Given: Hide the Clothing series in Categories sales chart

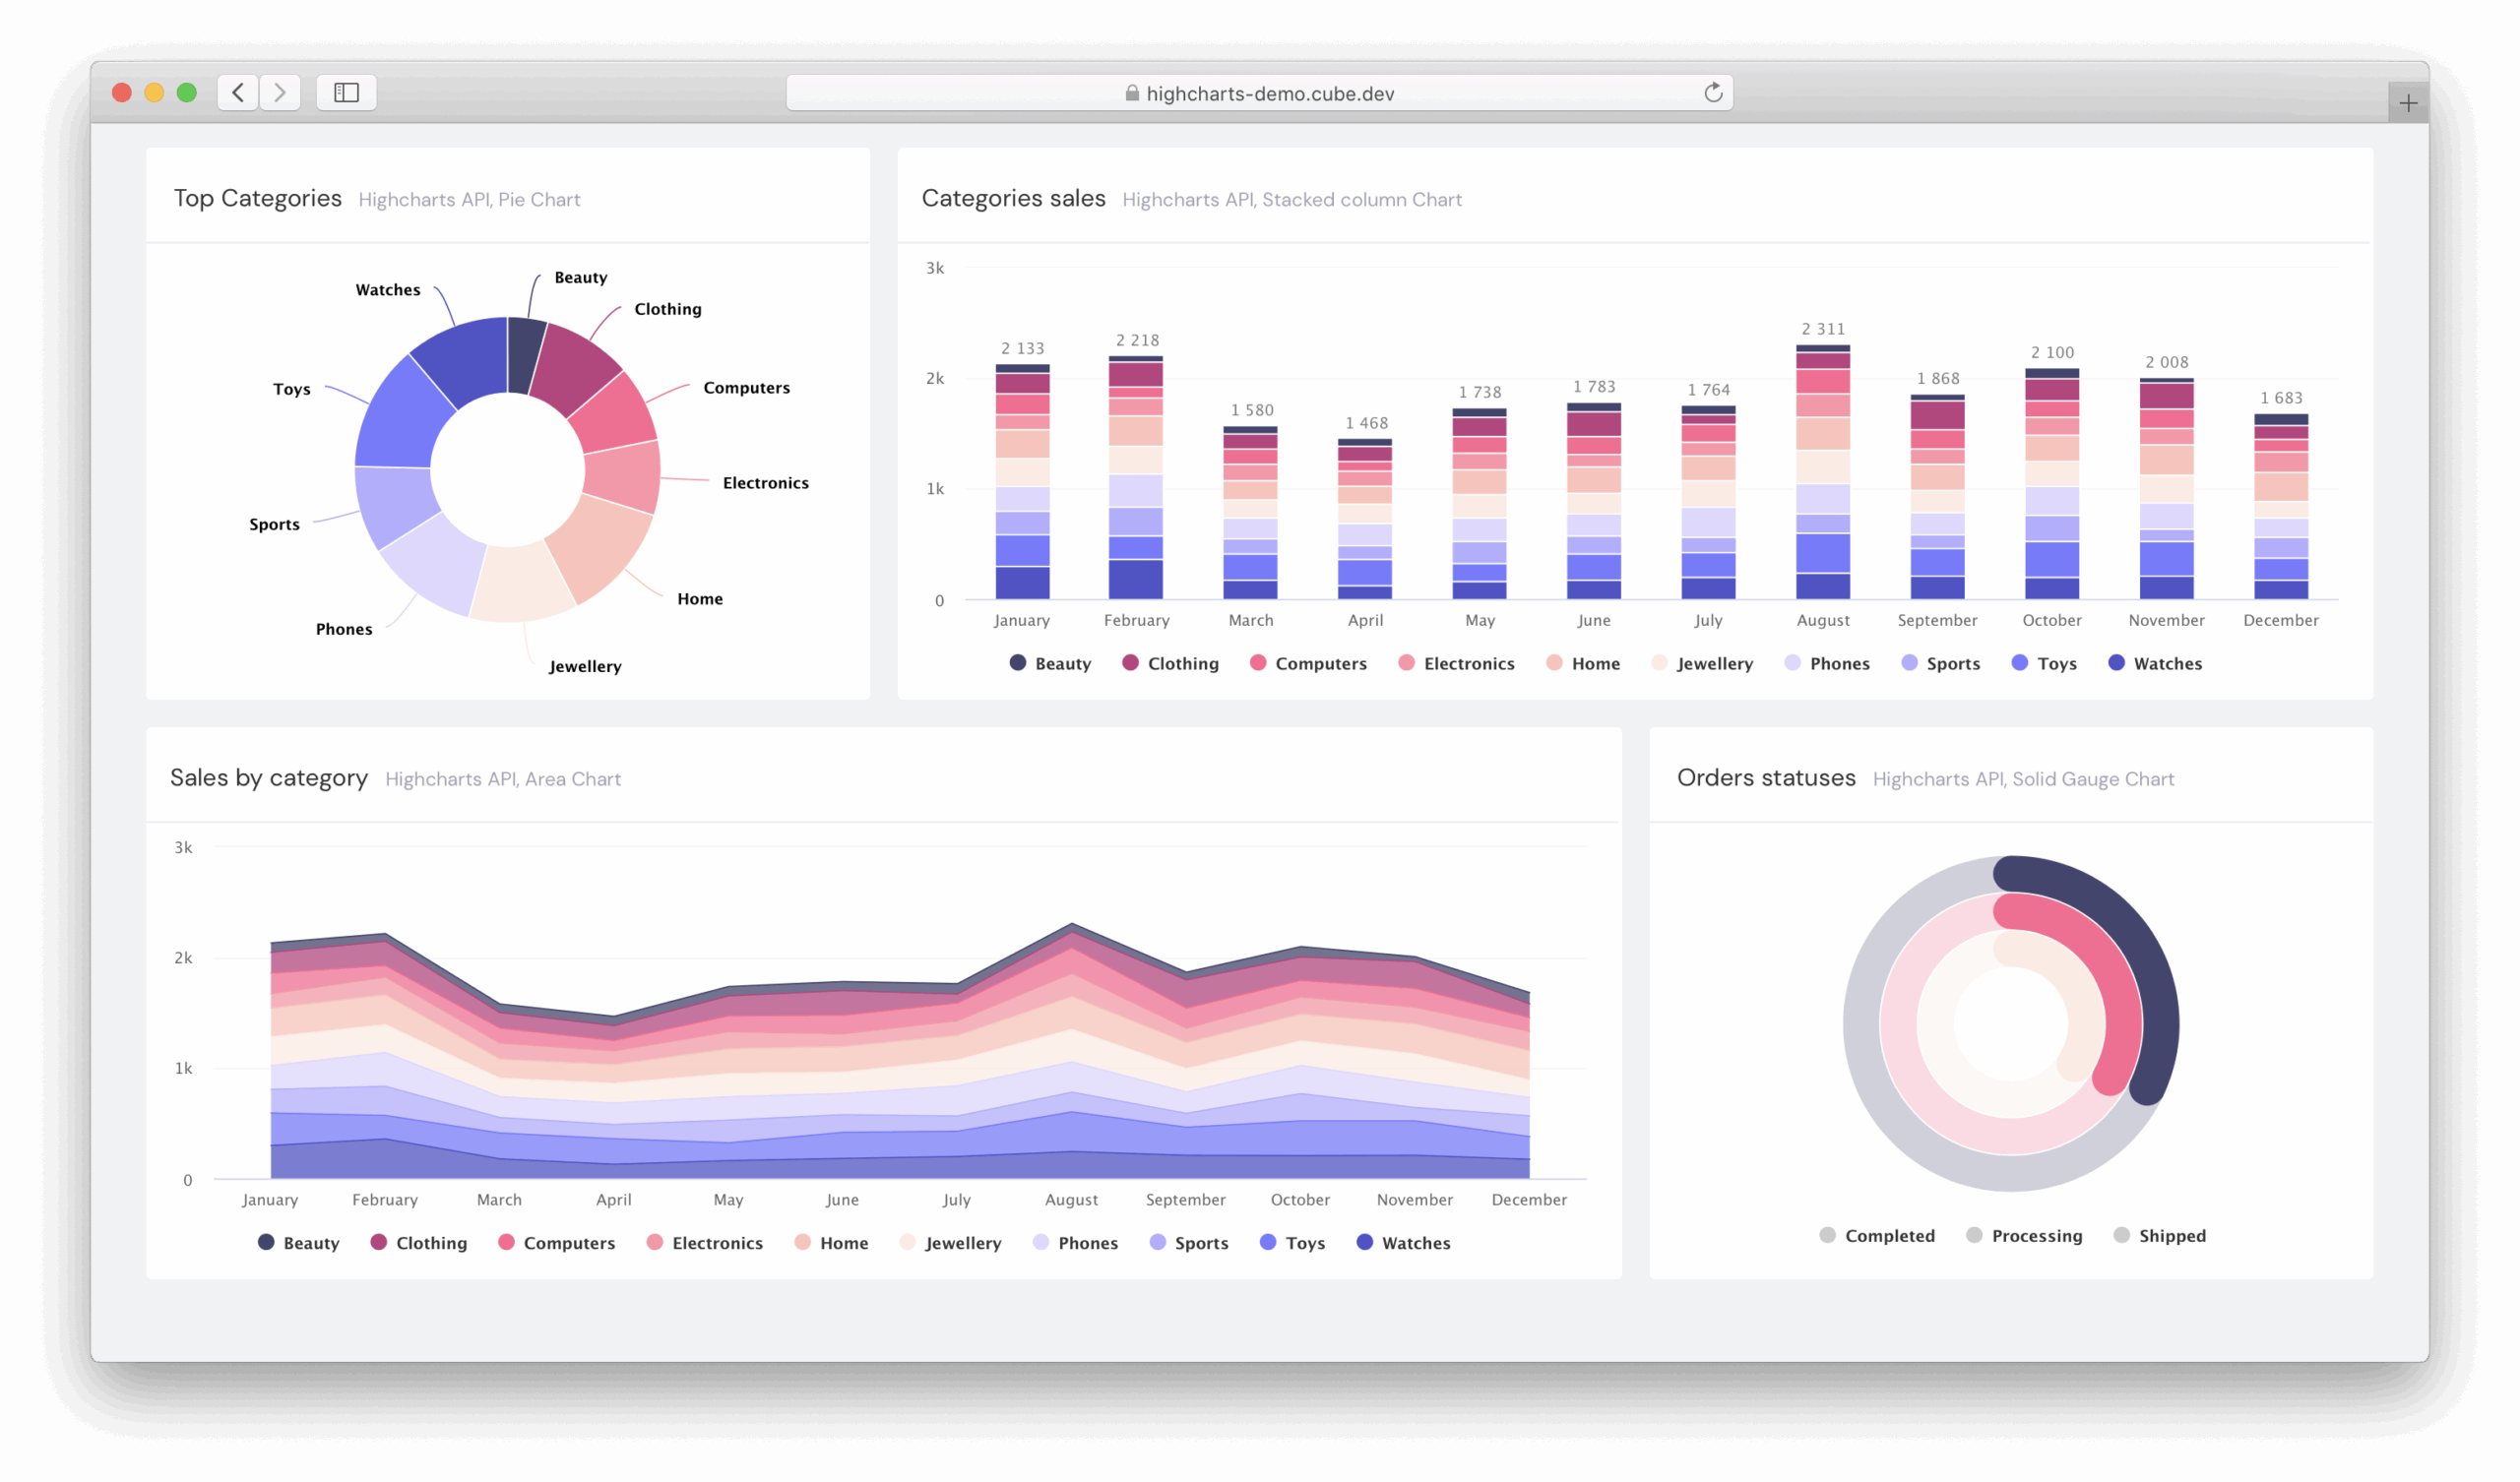Looking at the screenshot, I should click(x=1170, y=663).
